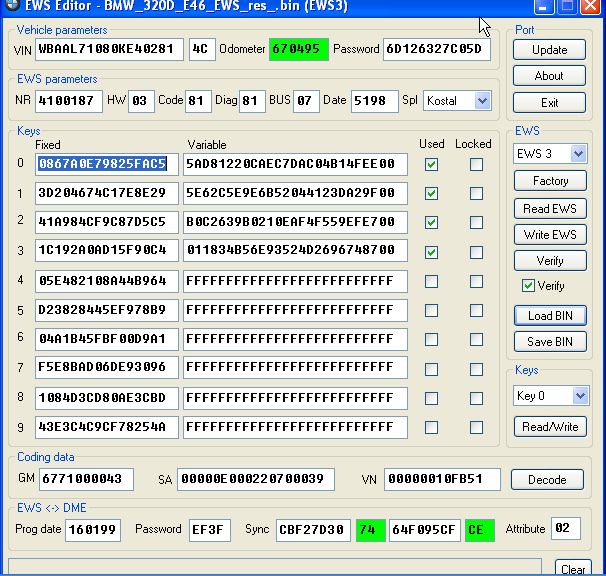This screenshot has width=606, height=576.
Task: Click the Update button
Action: point(549,50)
